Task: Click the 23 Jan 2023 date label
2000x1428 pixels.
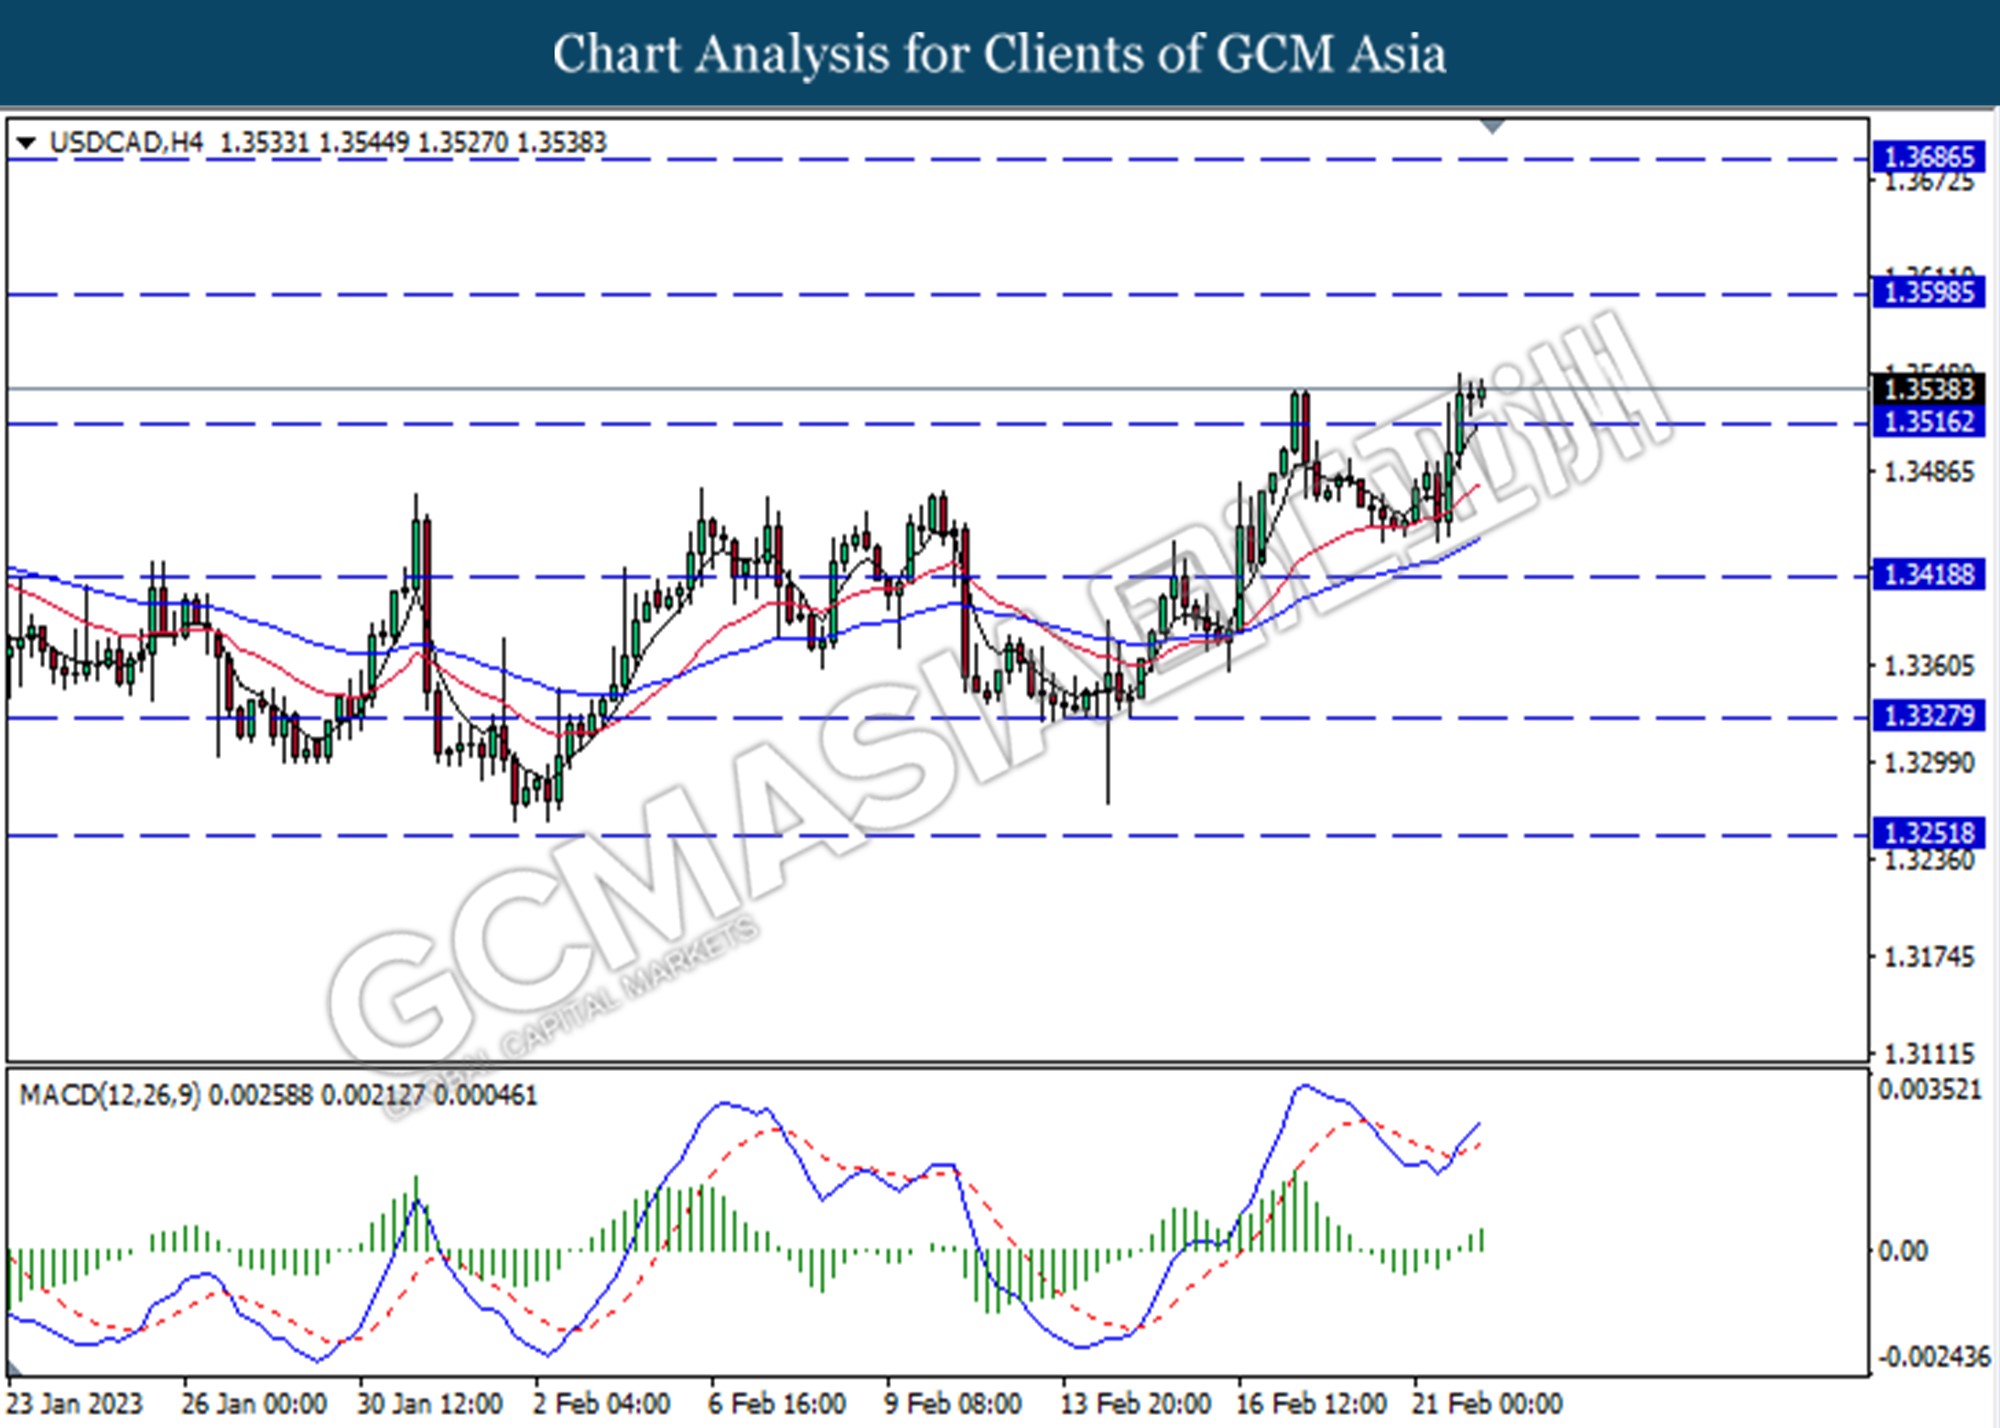Action: (x=75, y=1404)
